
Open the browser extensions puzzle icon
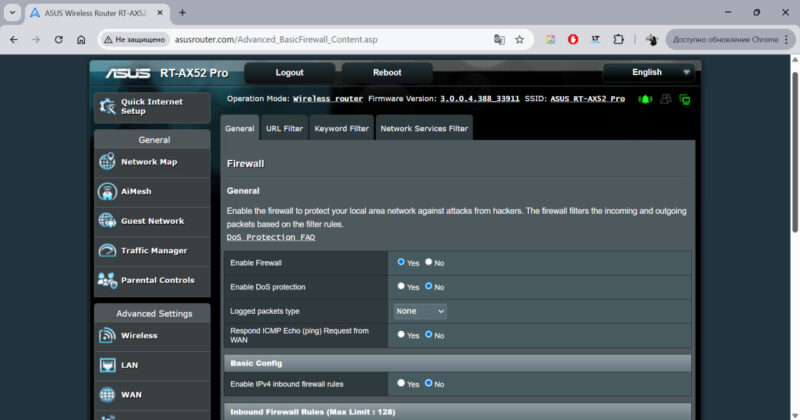click(x=618, y=39)
